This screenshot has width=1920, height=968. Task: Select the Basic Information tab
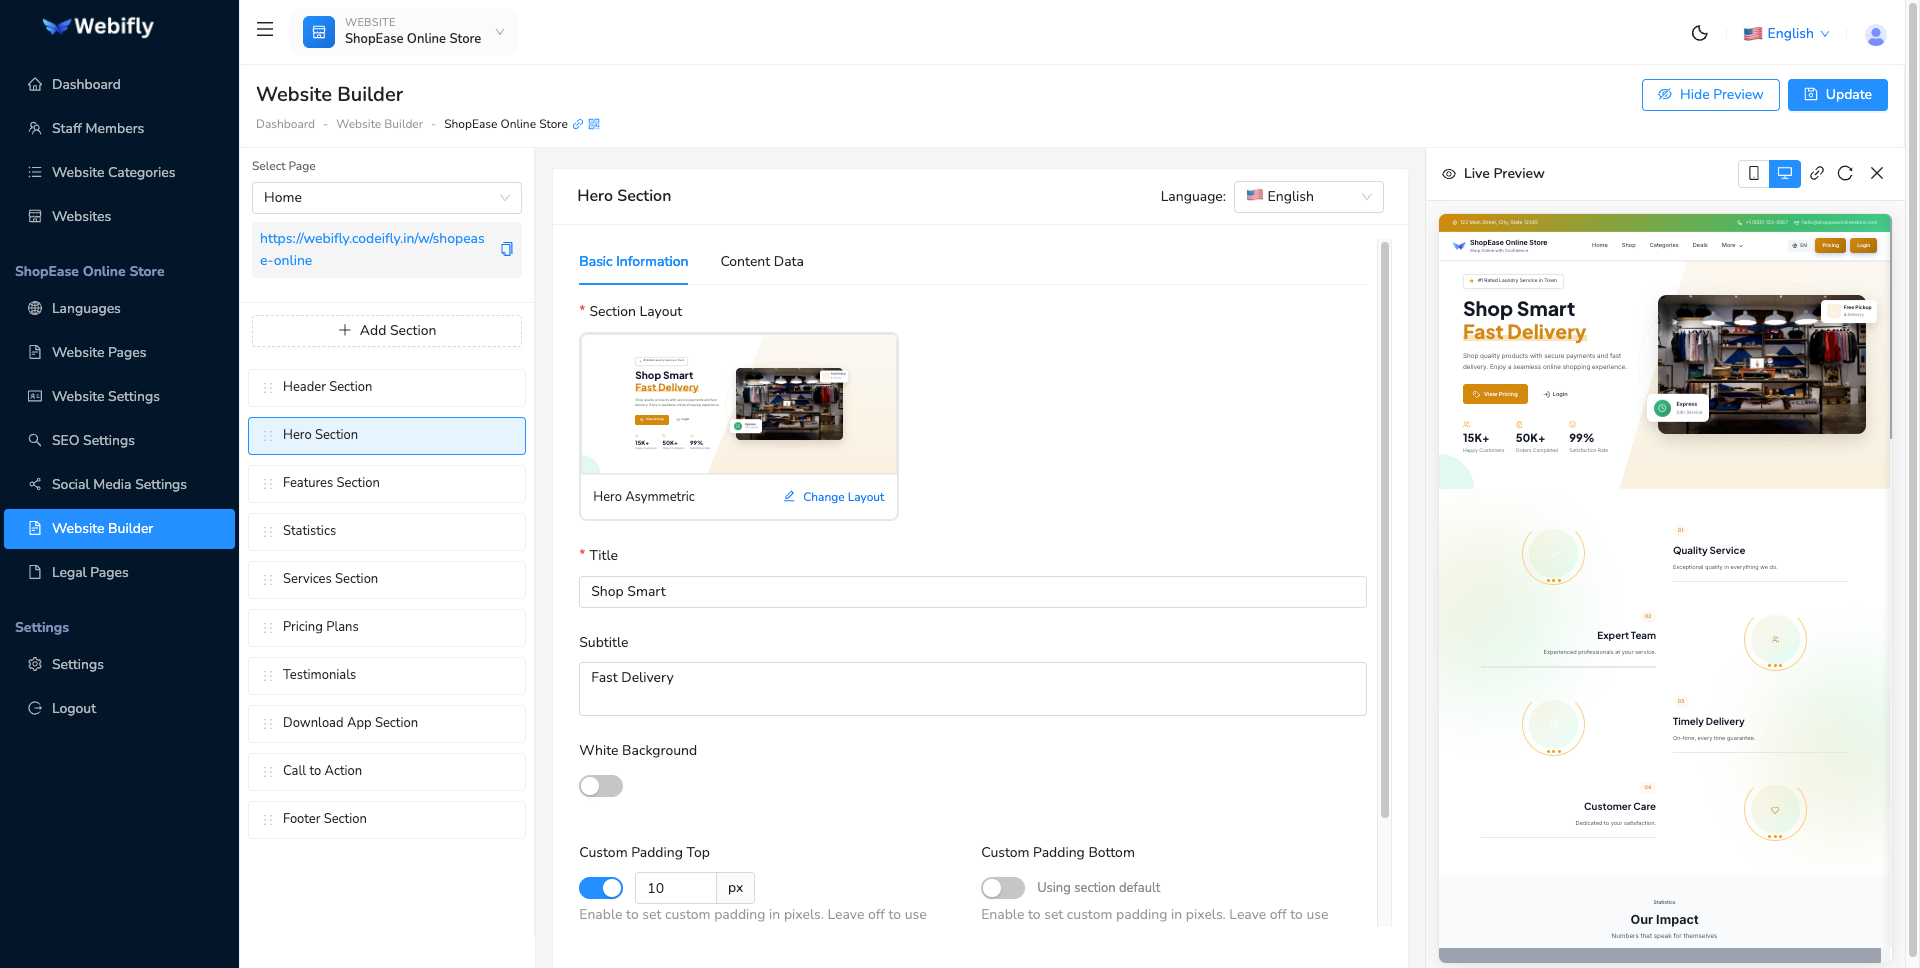(x=633, y=261)
